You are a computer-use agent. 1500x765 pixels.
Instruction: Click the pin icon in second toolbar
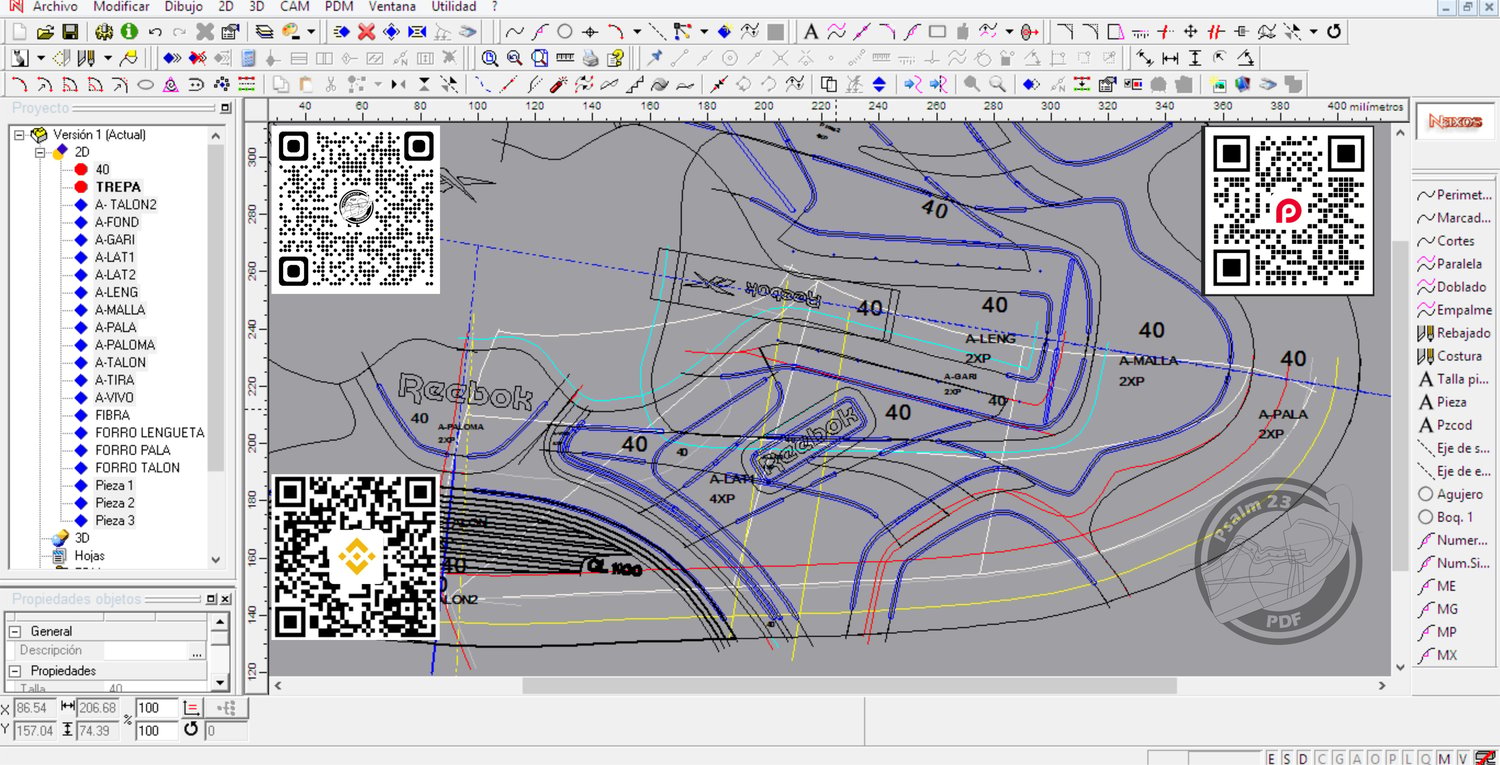point(655,57)
